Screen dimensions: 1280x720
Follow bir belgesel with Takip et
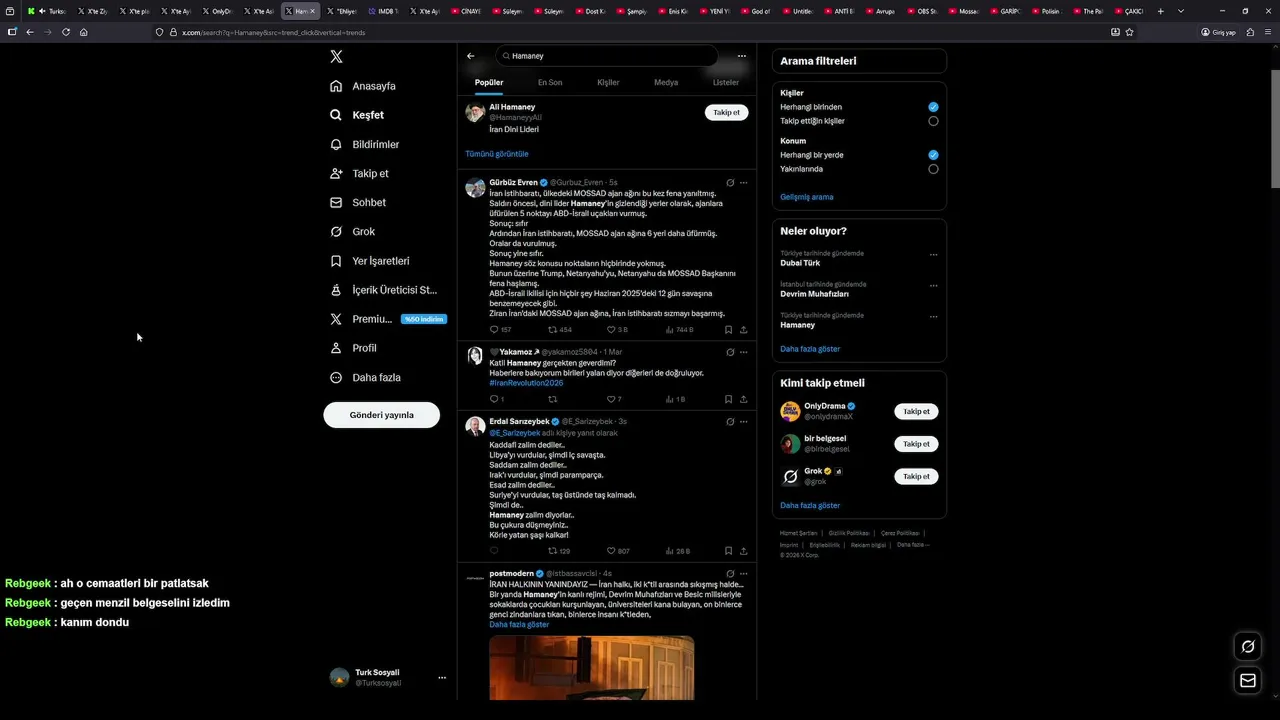[x=916, y=444]
